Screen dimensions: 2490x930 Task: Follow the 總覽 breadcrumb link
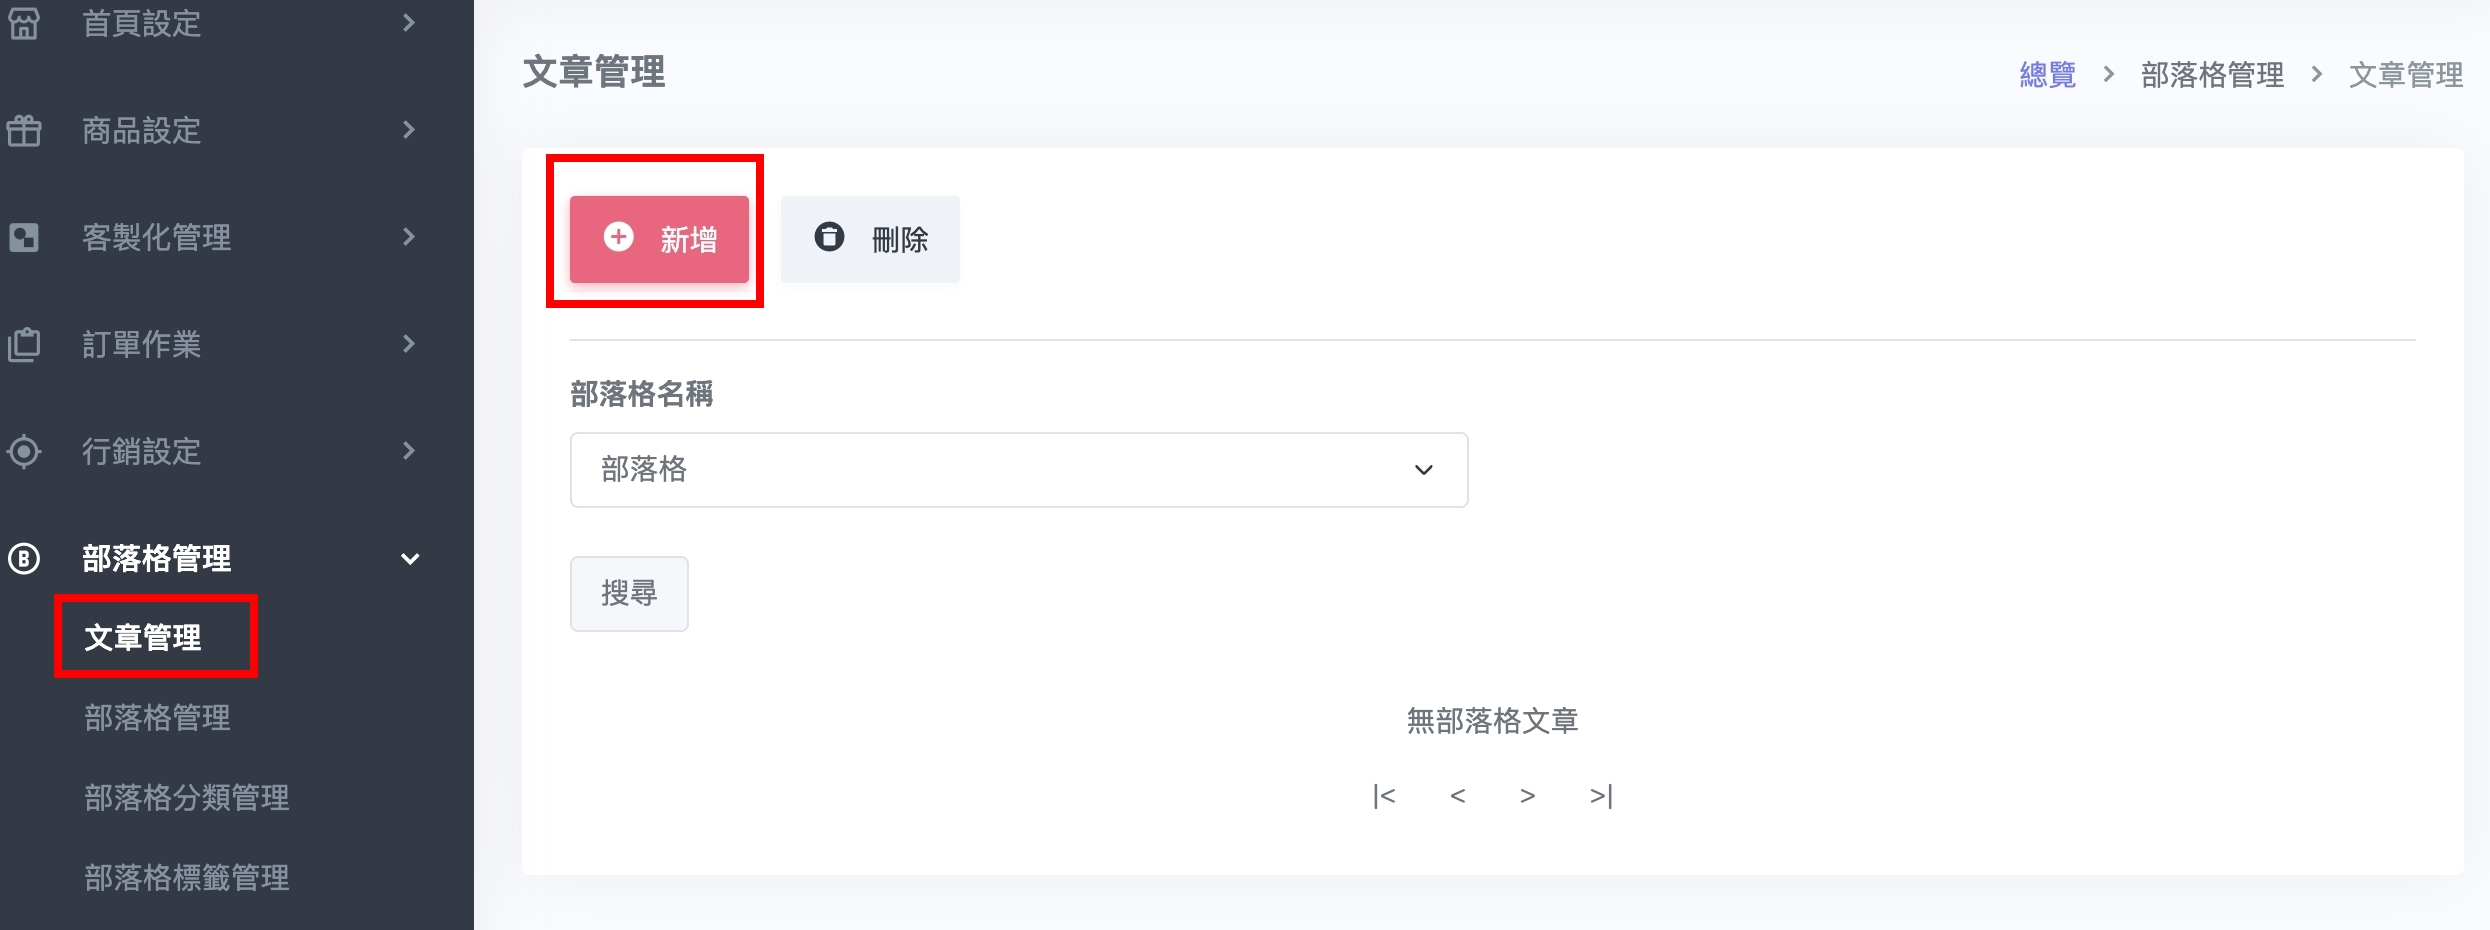point(2047,75)
